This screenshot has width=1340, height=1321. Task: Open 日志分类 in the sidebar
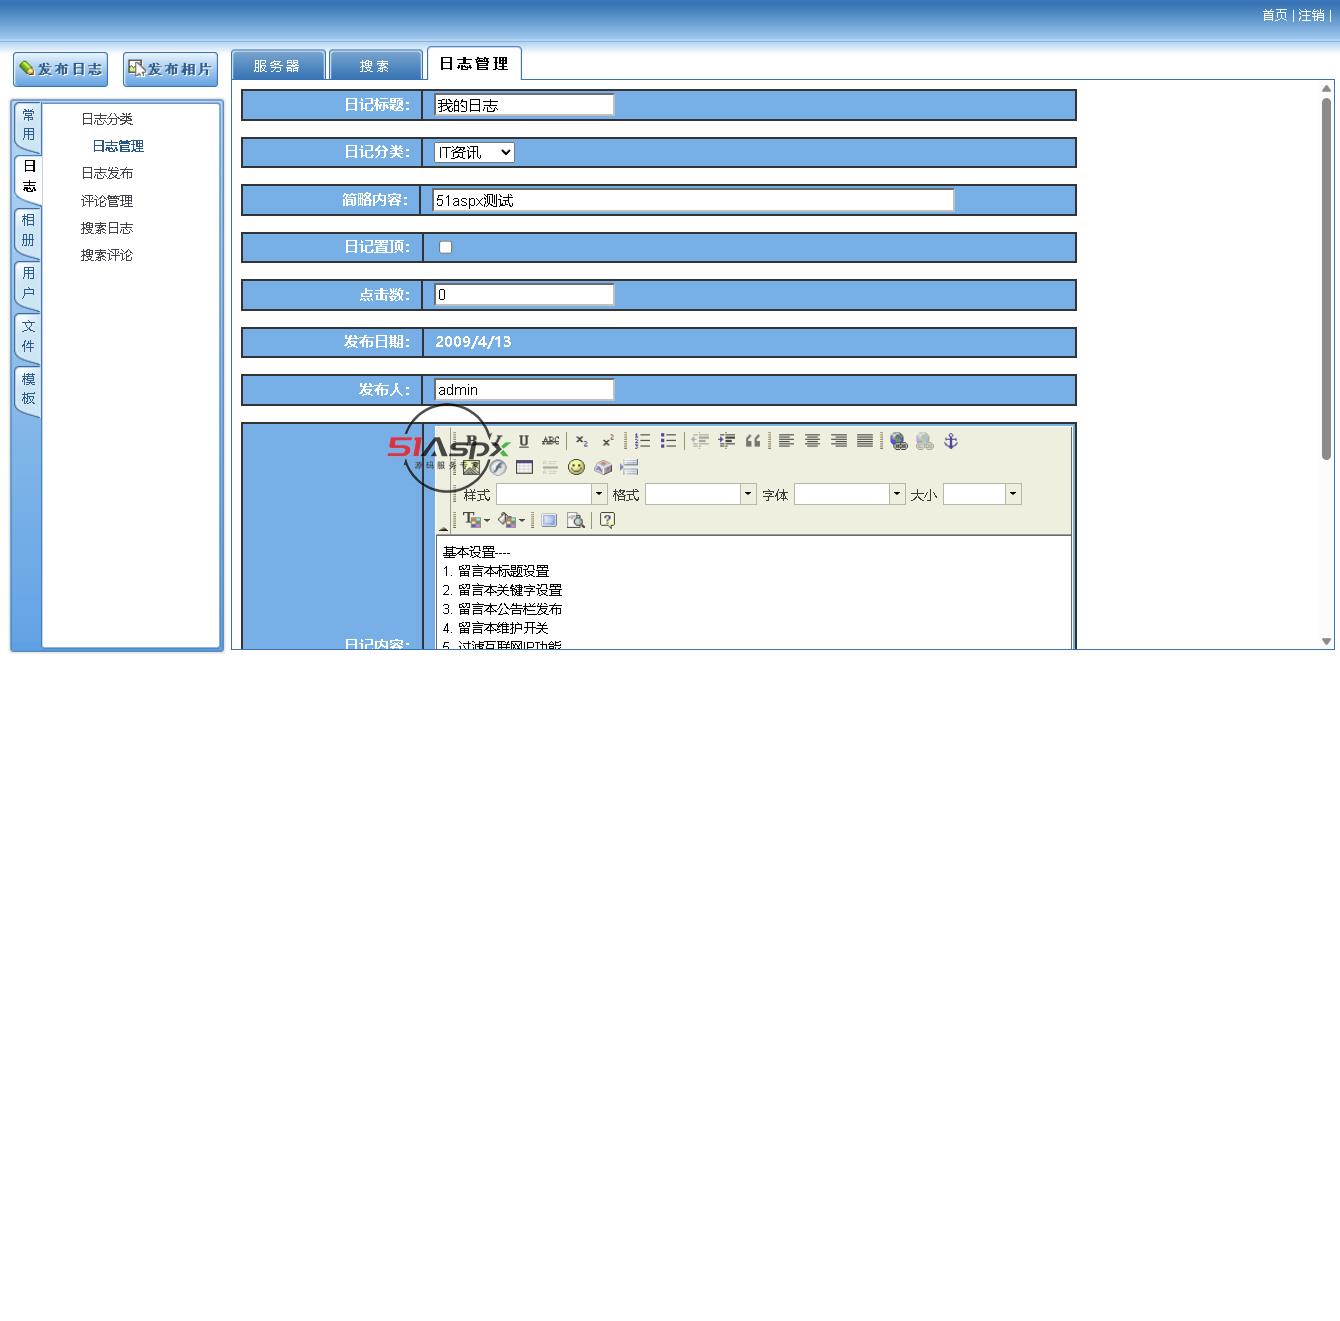pos(107,119)
